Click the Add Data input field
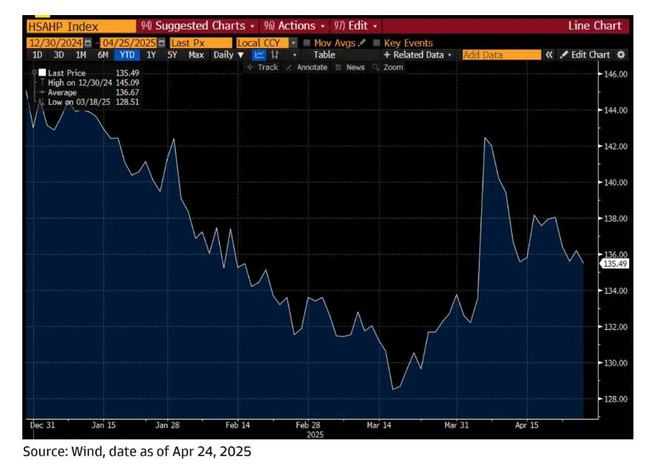 [502, 55]
